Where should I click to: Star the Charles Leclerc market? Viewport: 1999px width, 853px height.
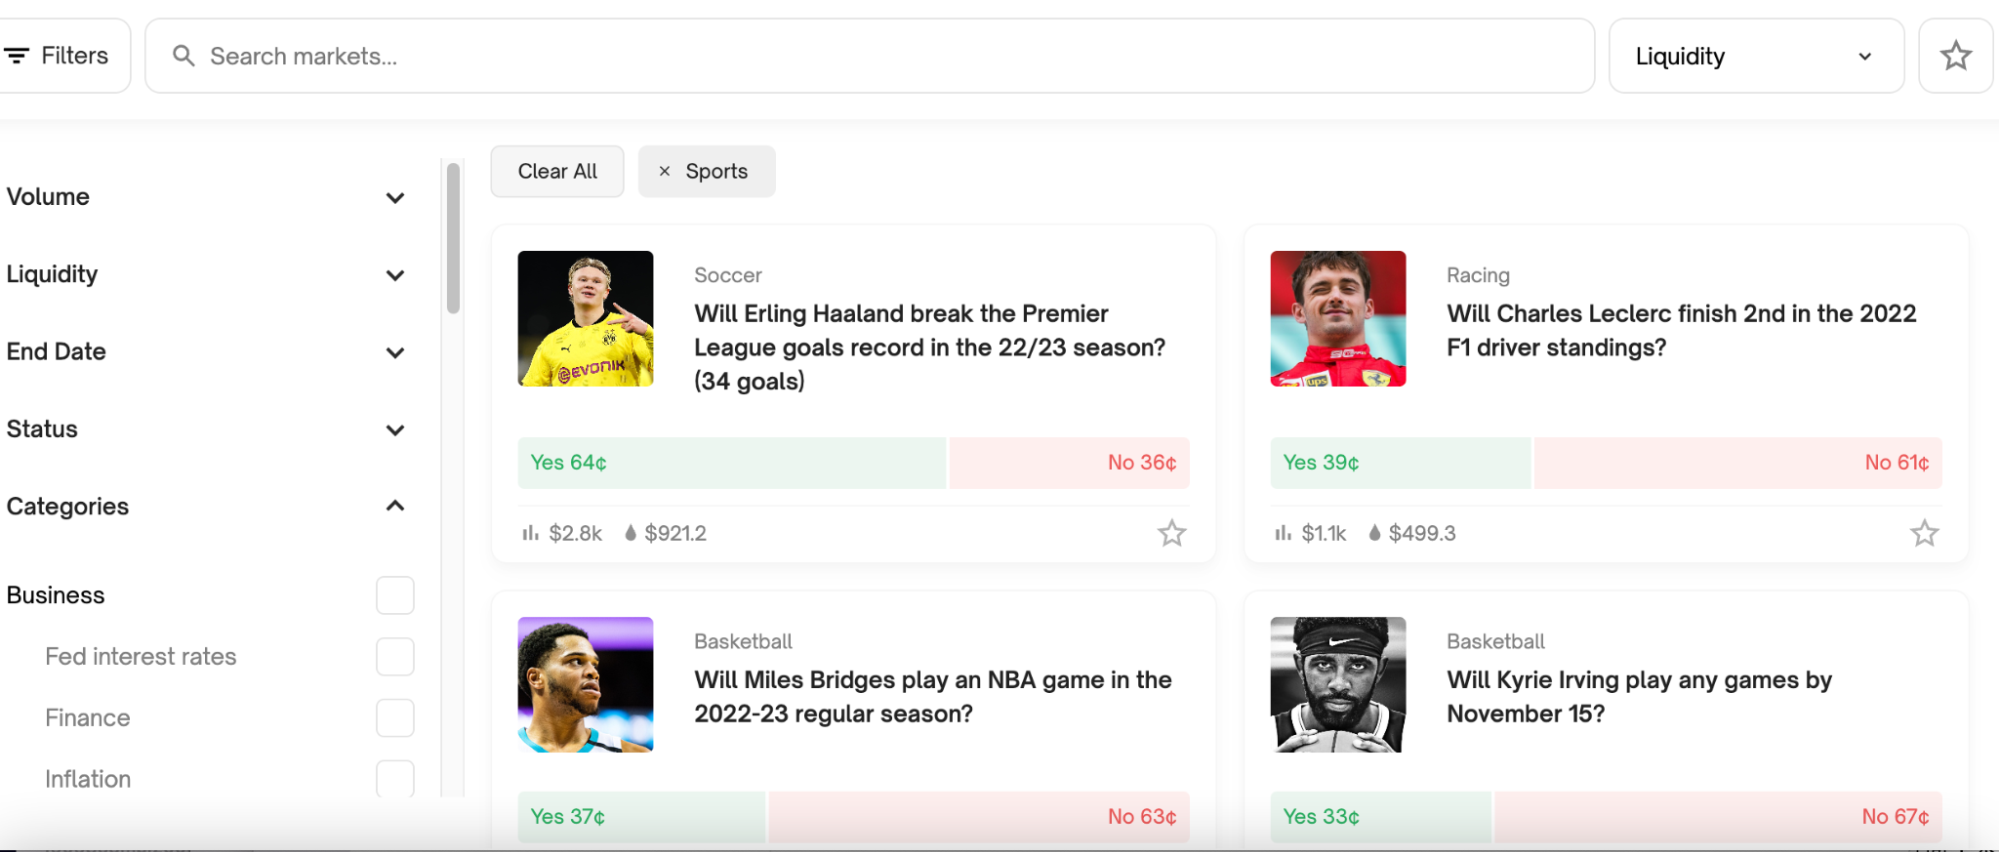[1924, 533]
